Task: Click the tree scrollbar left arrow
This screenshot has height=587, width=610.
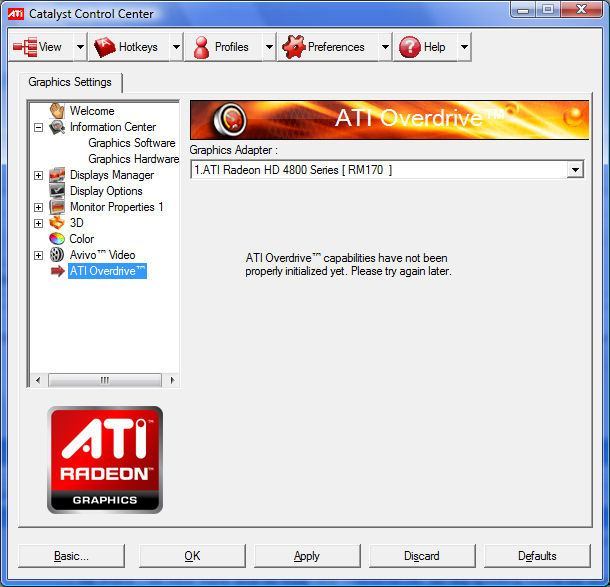Action: click(38, 380)
